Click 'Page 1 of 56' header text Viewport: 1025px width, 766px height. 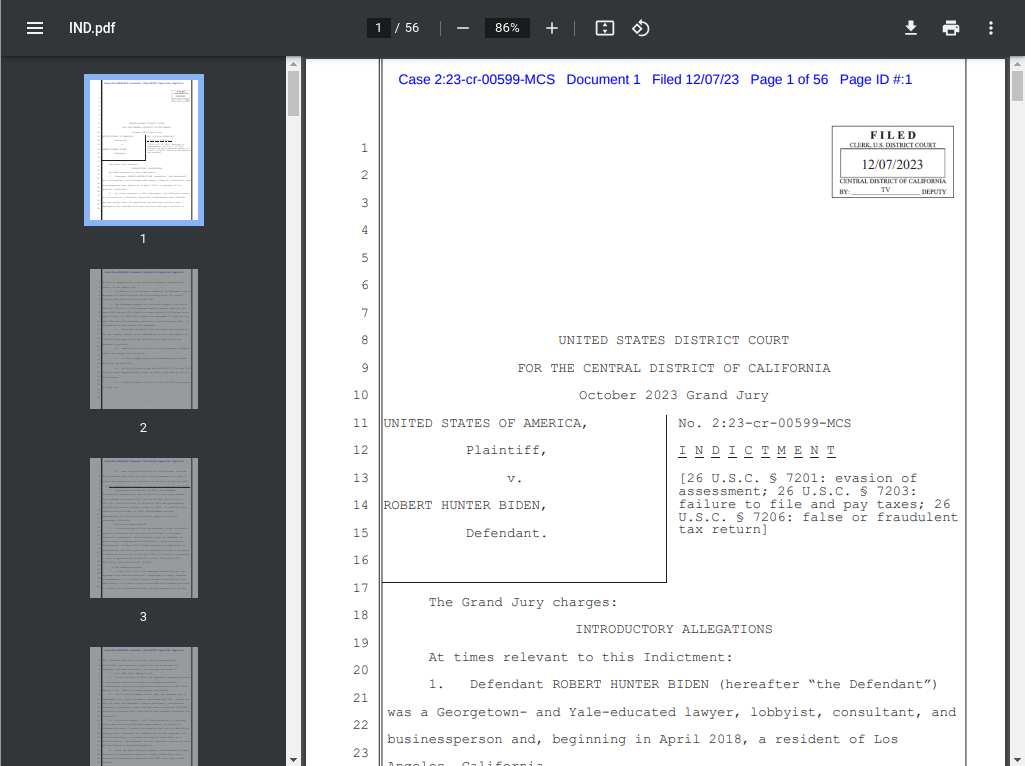[789, 80]
